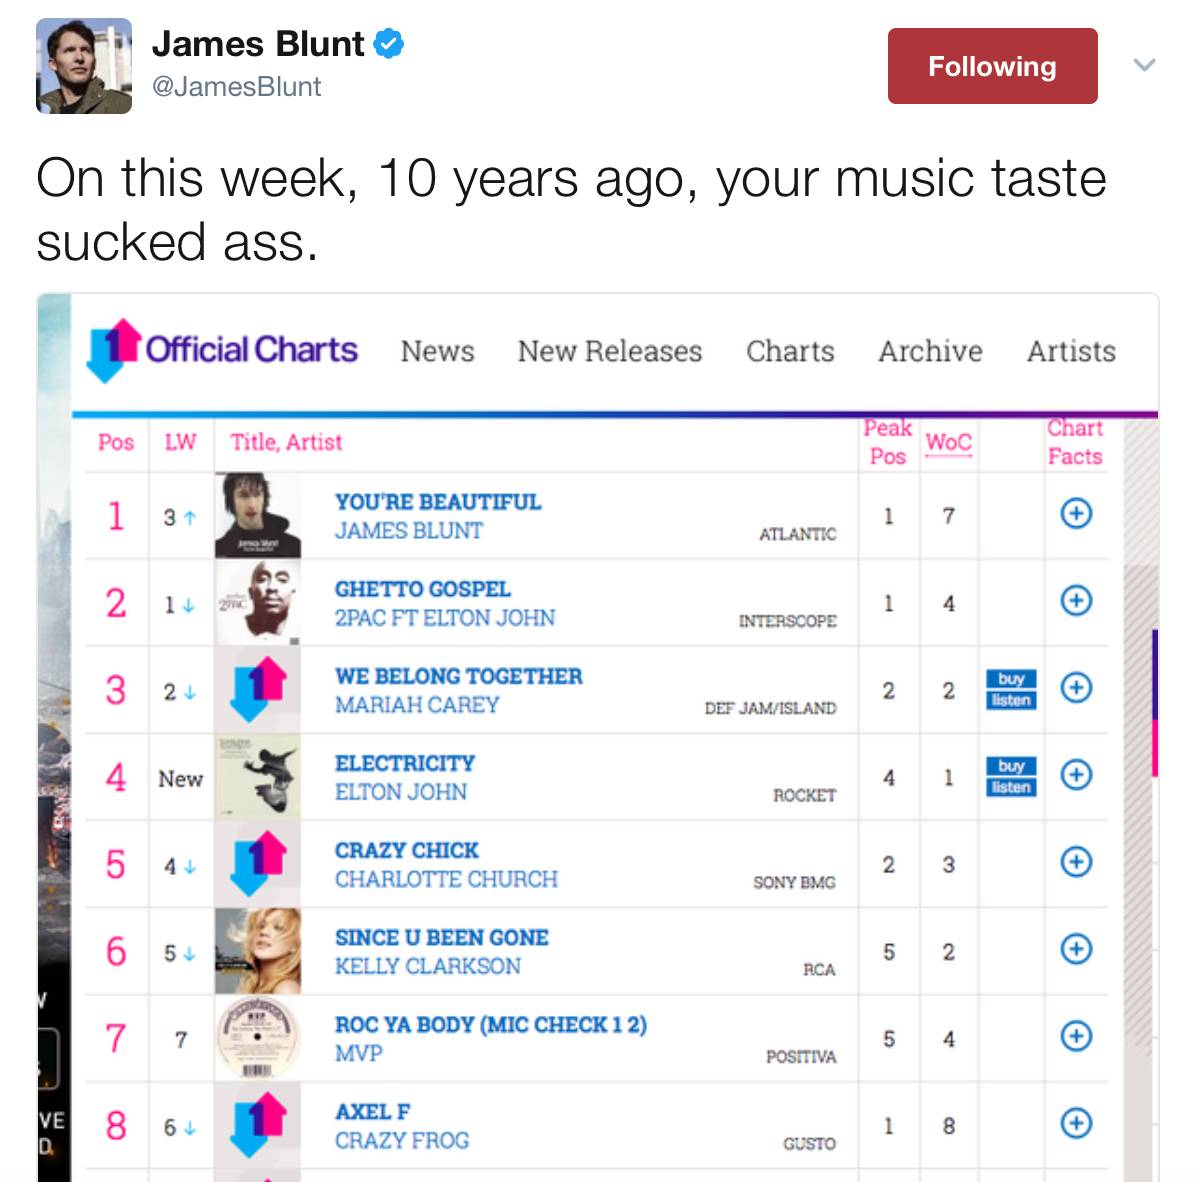Click the WoC column header
The height and width of the screenshot is (1182, 1200).
pos(948,443)
